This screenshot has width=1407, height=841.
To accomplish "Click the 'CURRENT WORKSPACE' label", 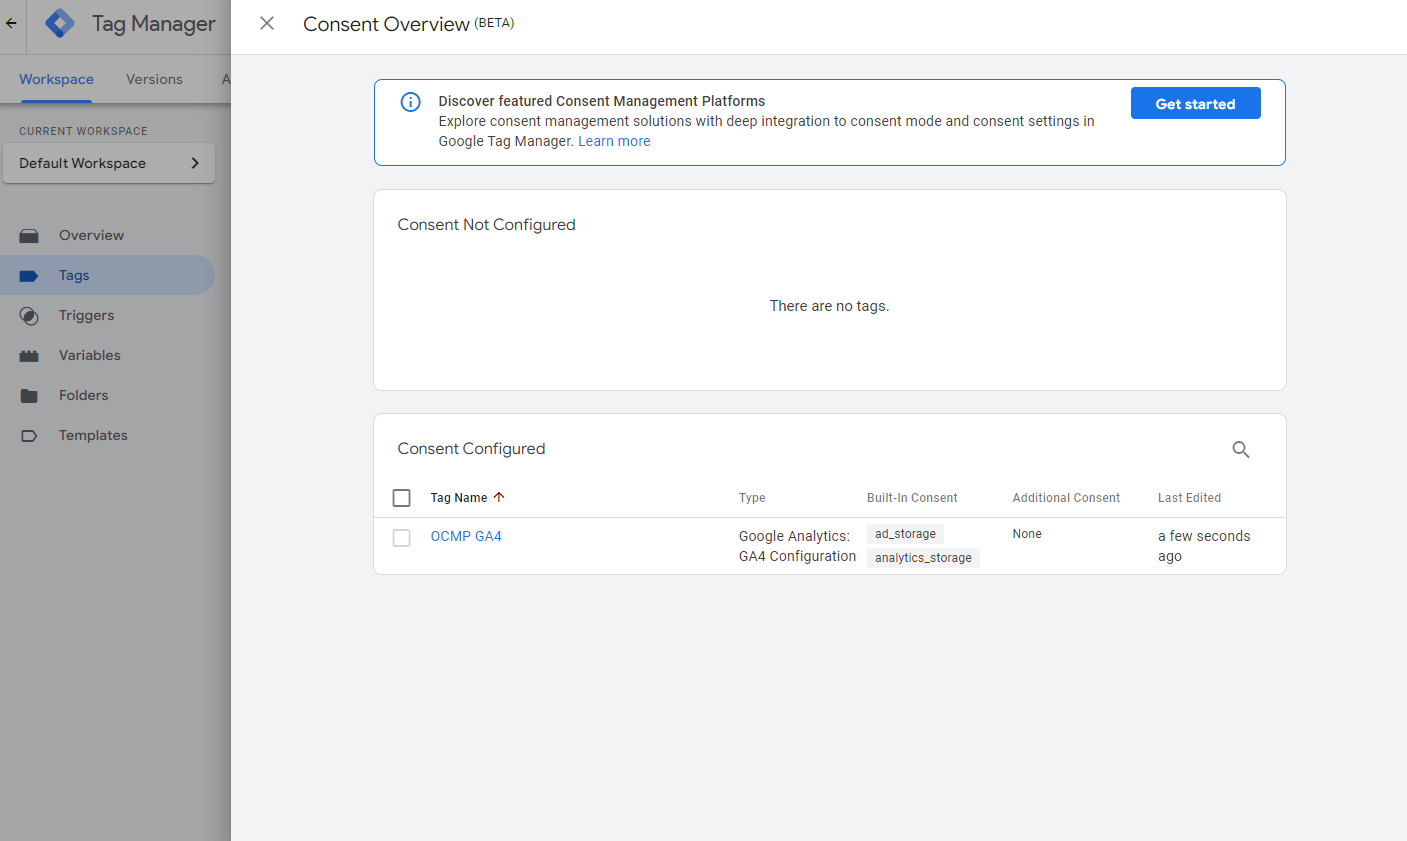I will click(x=83, y=131).
